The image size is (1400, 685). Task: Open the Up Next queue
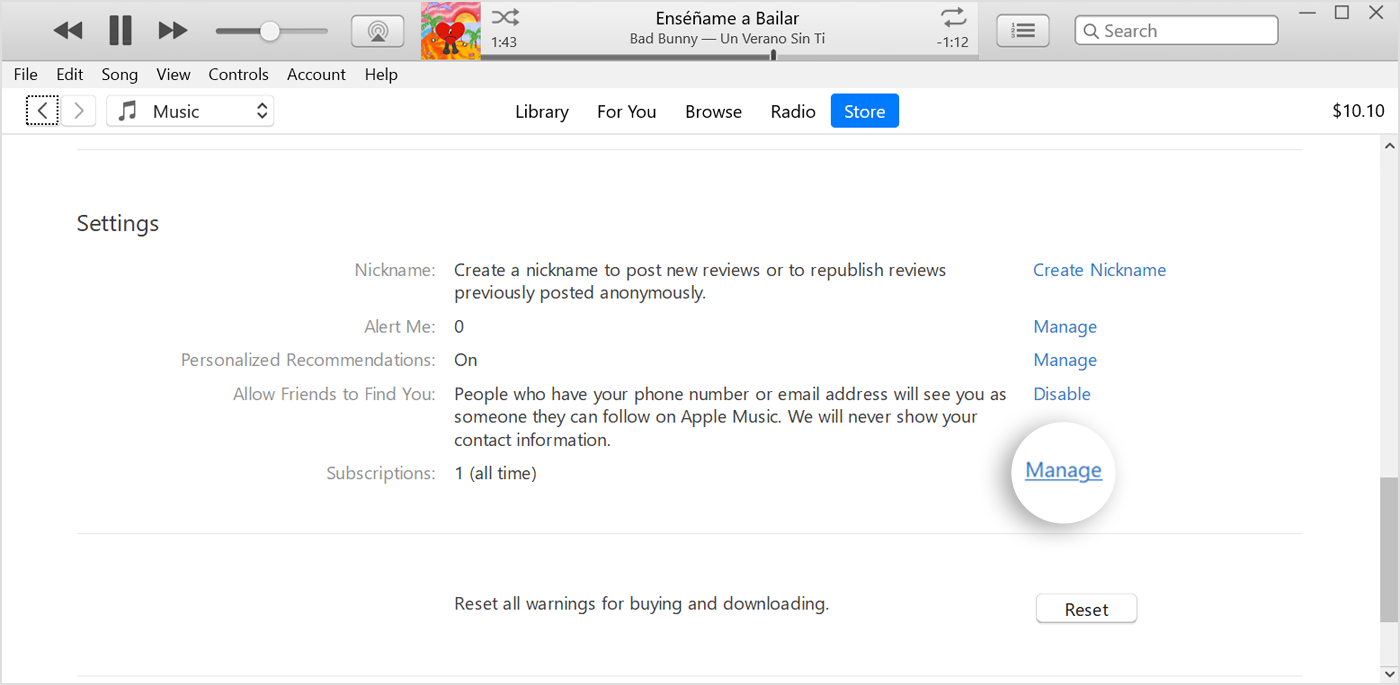1022,30
